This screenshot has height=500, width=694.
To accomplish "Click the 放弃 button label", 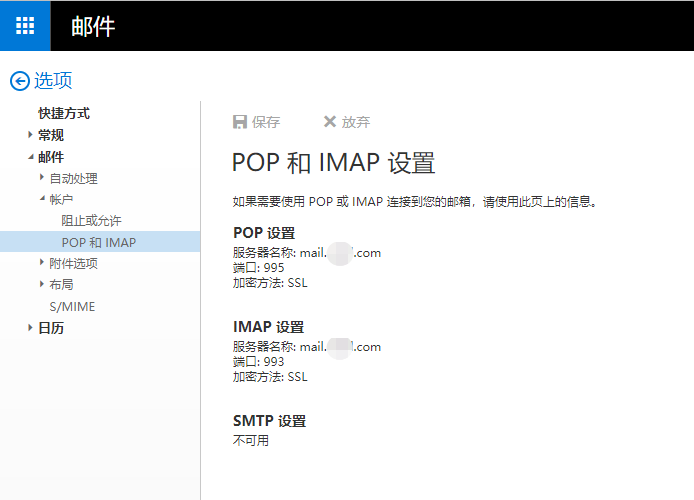I will pyautogui.click(x=356, y=122).
